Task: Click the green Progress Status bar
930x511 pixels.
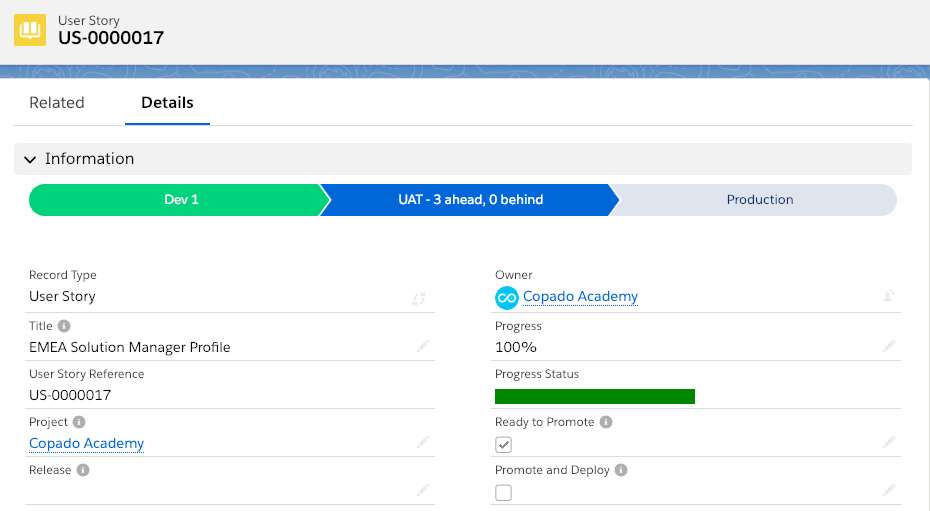Action: [595, 396]
